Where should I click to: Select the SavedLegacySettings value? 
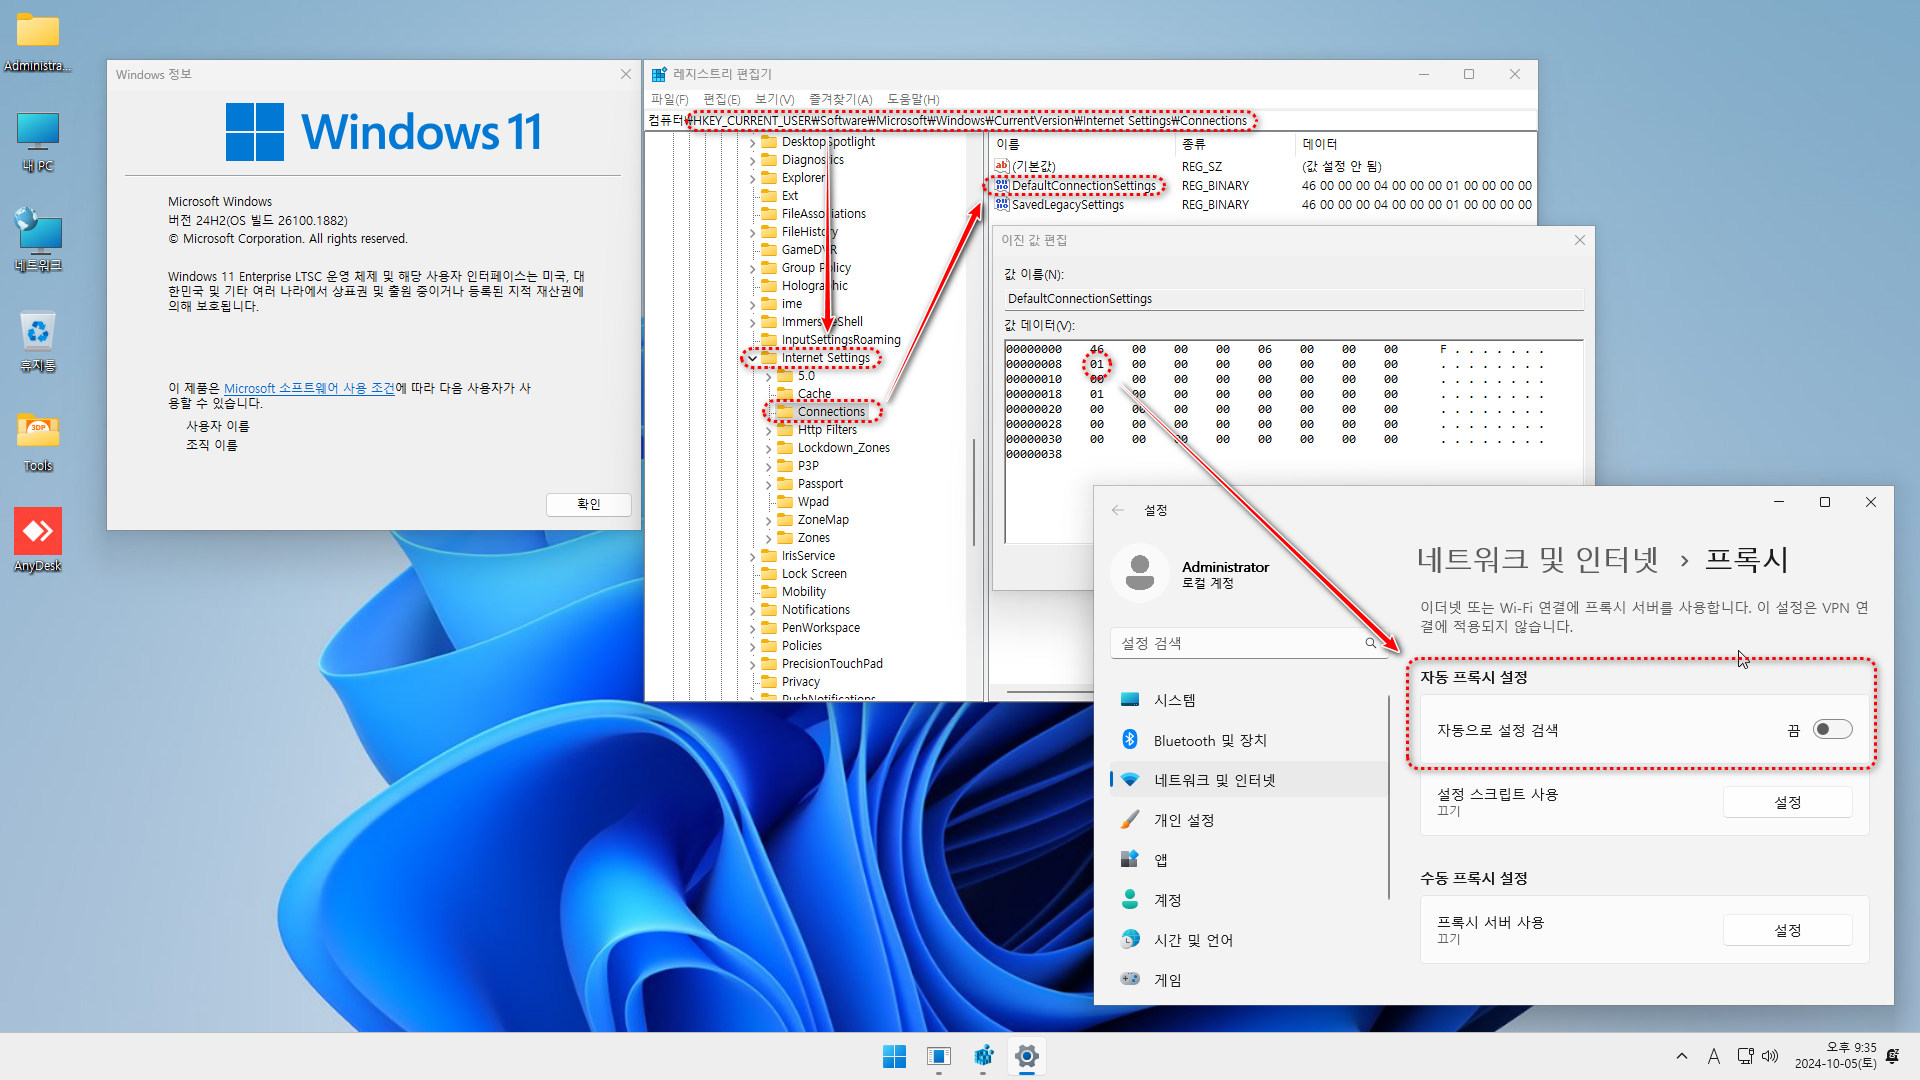(1067, 205)
